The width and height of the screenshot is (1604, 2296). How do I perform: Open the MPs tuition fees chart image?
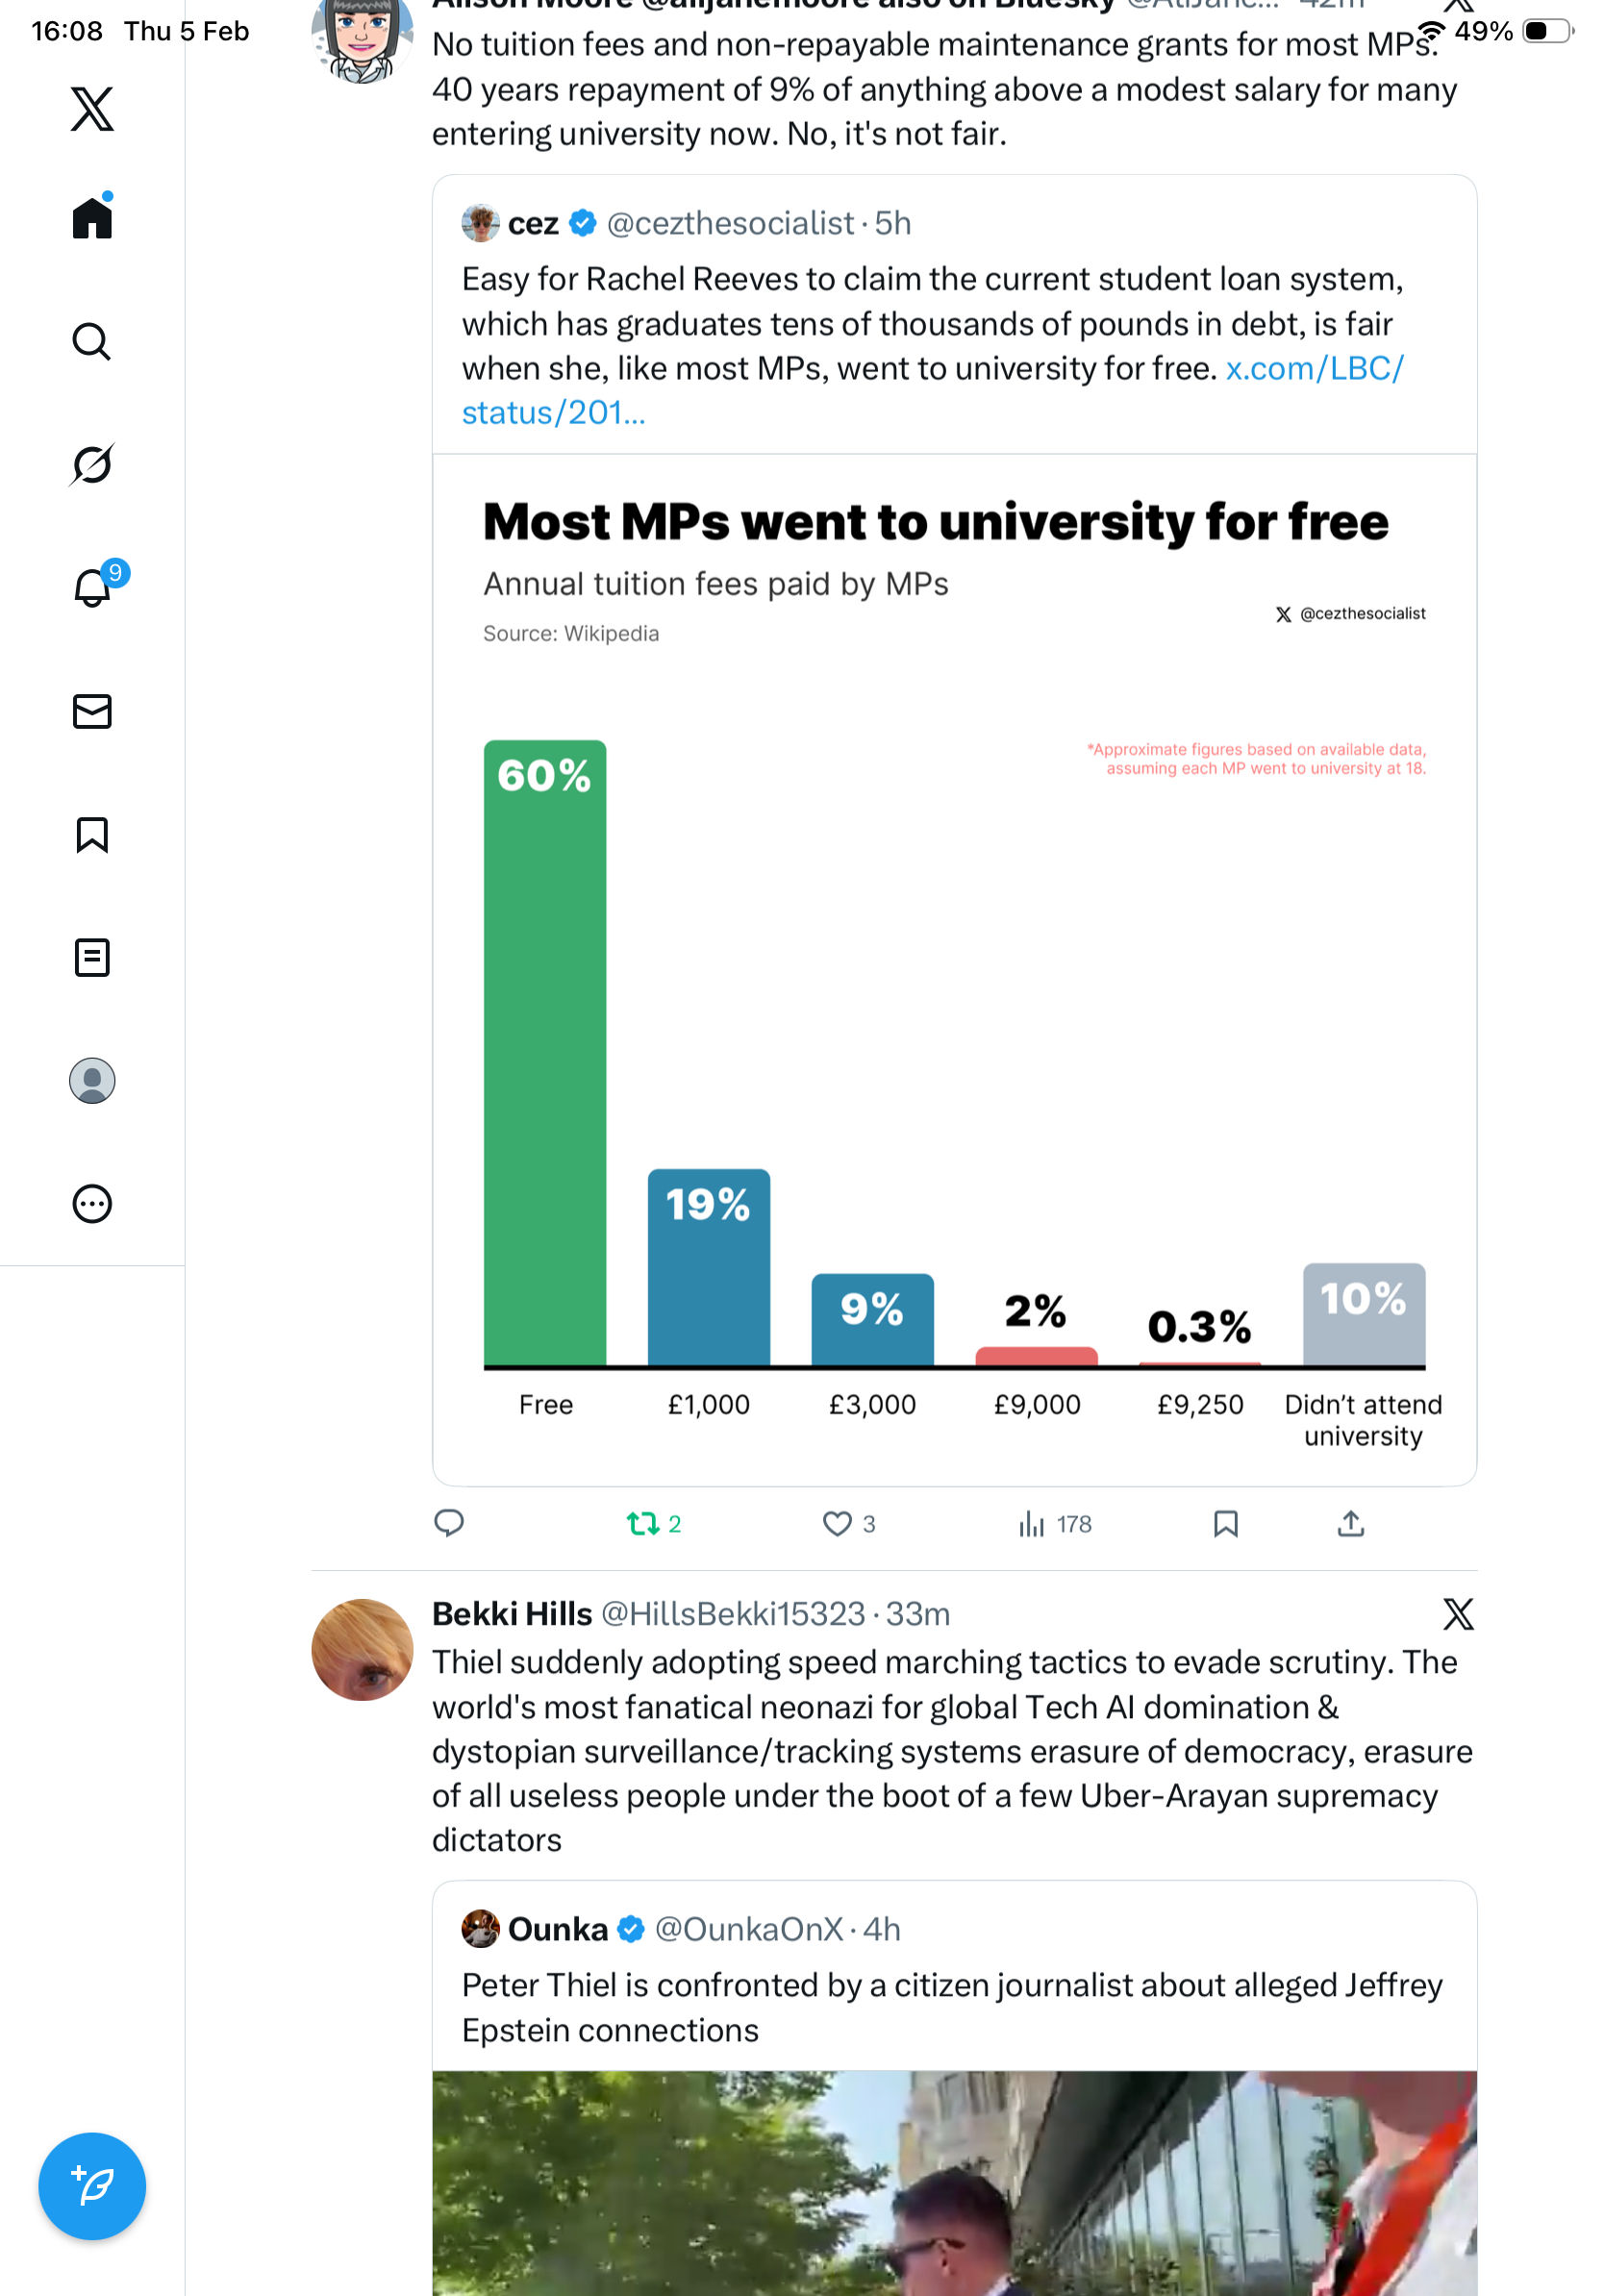coord(953,969)
